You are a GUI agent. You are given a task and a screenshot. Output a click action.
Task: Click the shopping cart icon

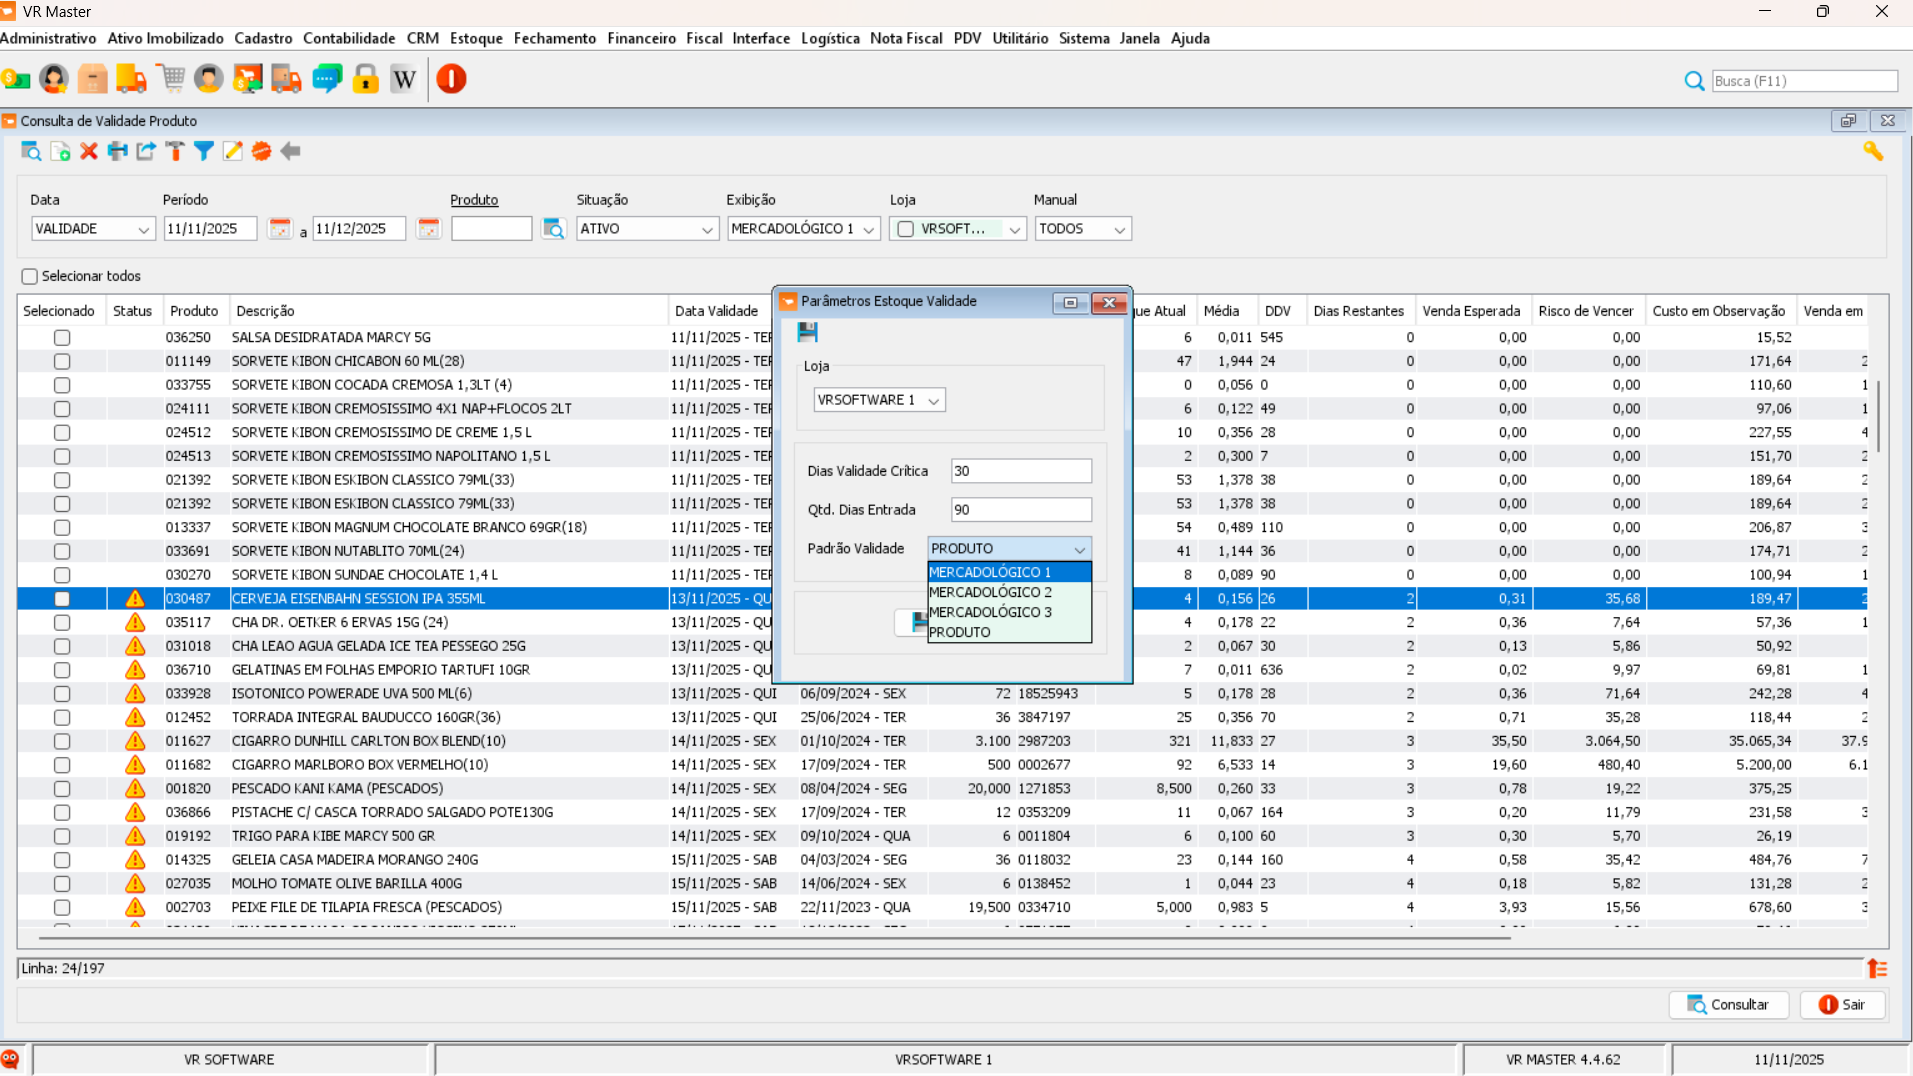(x=171, y=79)
